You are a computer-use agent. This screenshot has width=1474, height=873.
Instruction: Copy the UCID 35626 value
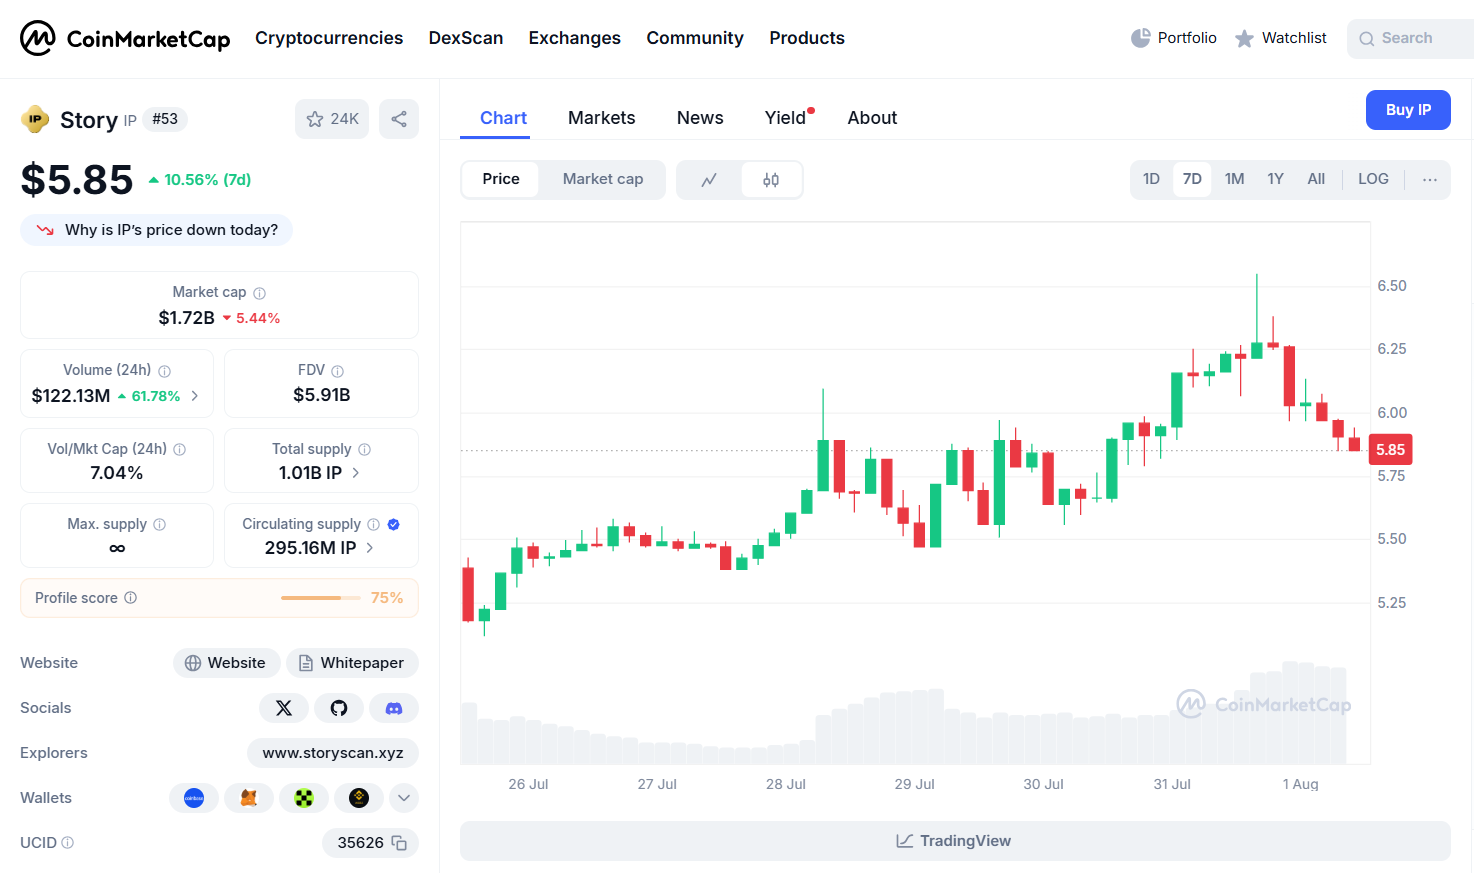(x=399, y=843)
